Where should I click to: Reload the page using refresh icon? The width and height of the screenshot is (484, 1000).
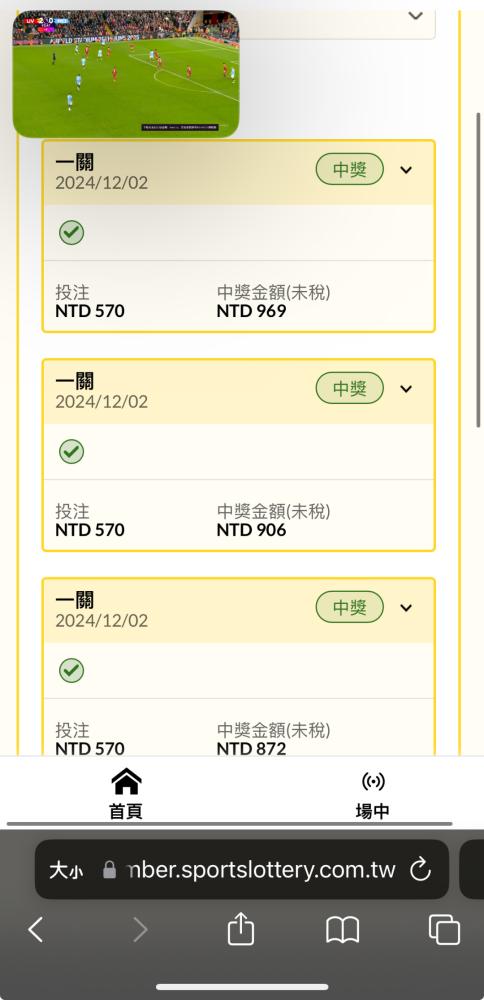coord(420,869)
